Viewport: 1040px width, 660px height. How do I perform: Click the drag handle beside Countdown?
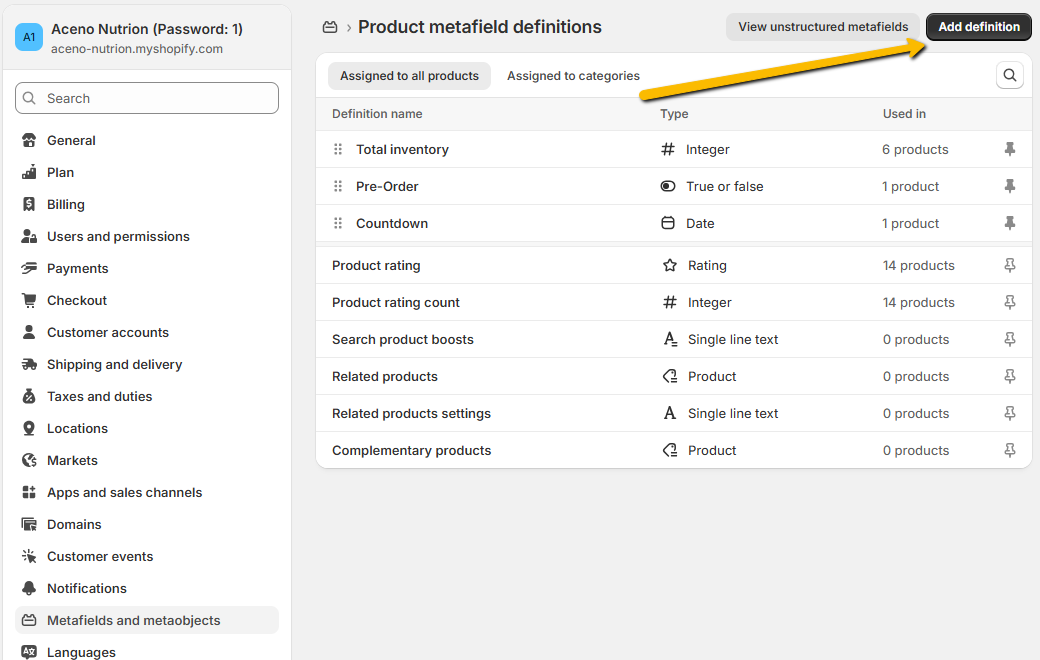coord(338,224)
